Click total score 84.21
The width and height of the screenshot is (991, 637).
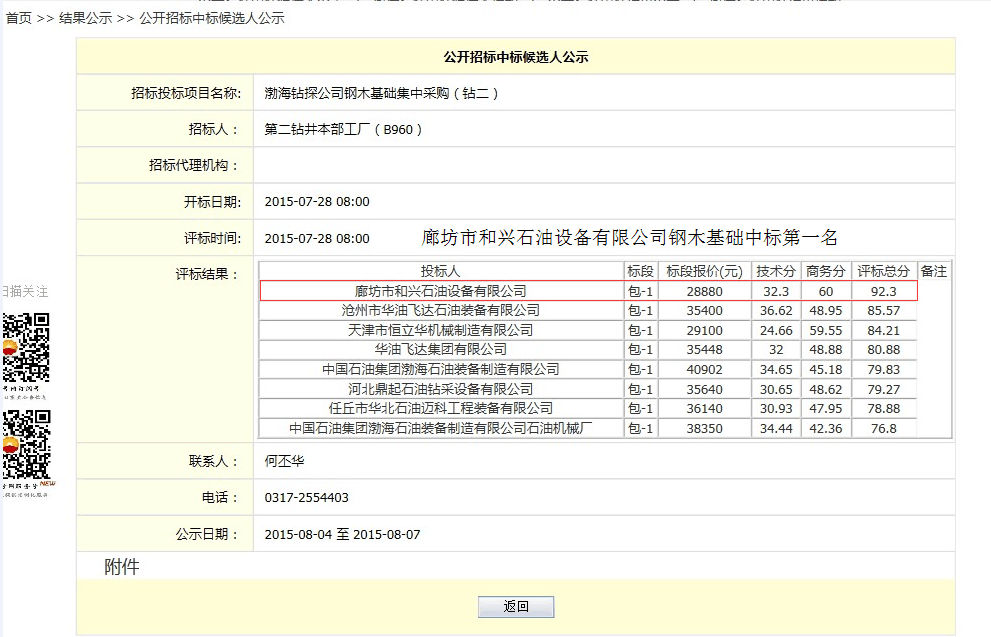pos(884,331)
